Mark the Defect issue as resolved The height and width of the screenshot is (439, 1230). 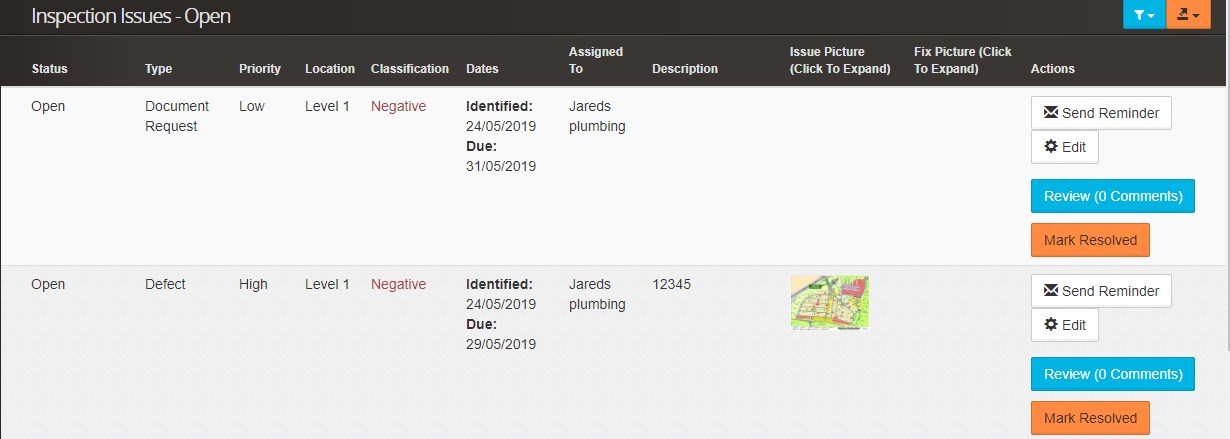click(1090, 418)
